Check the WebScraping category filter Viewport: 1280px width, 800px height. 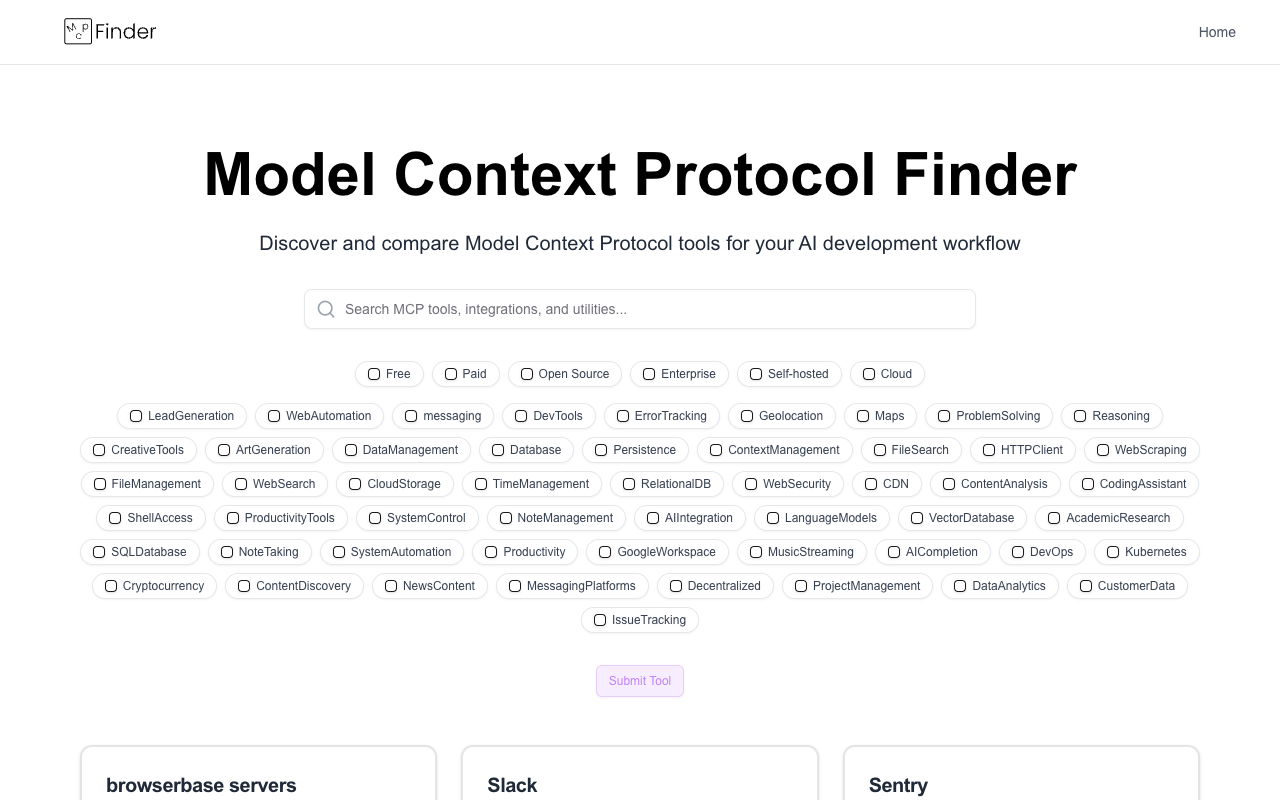1103,450
